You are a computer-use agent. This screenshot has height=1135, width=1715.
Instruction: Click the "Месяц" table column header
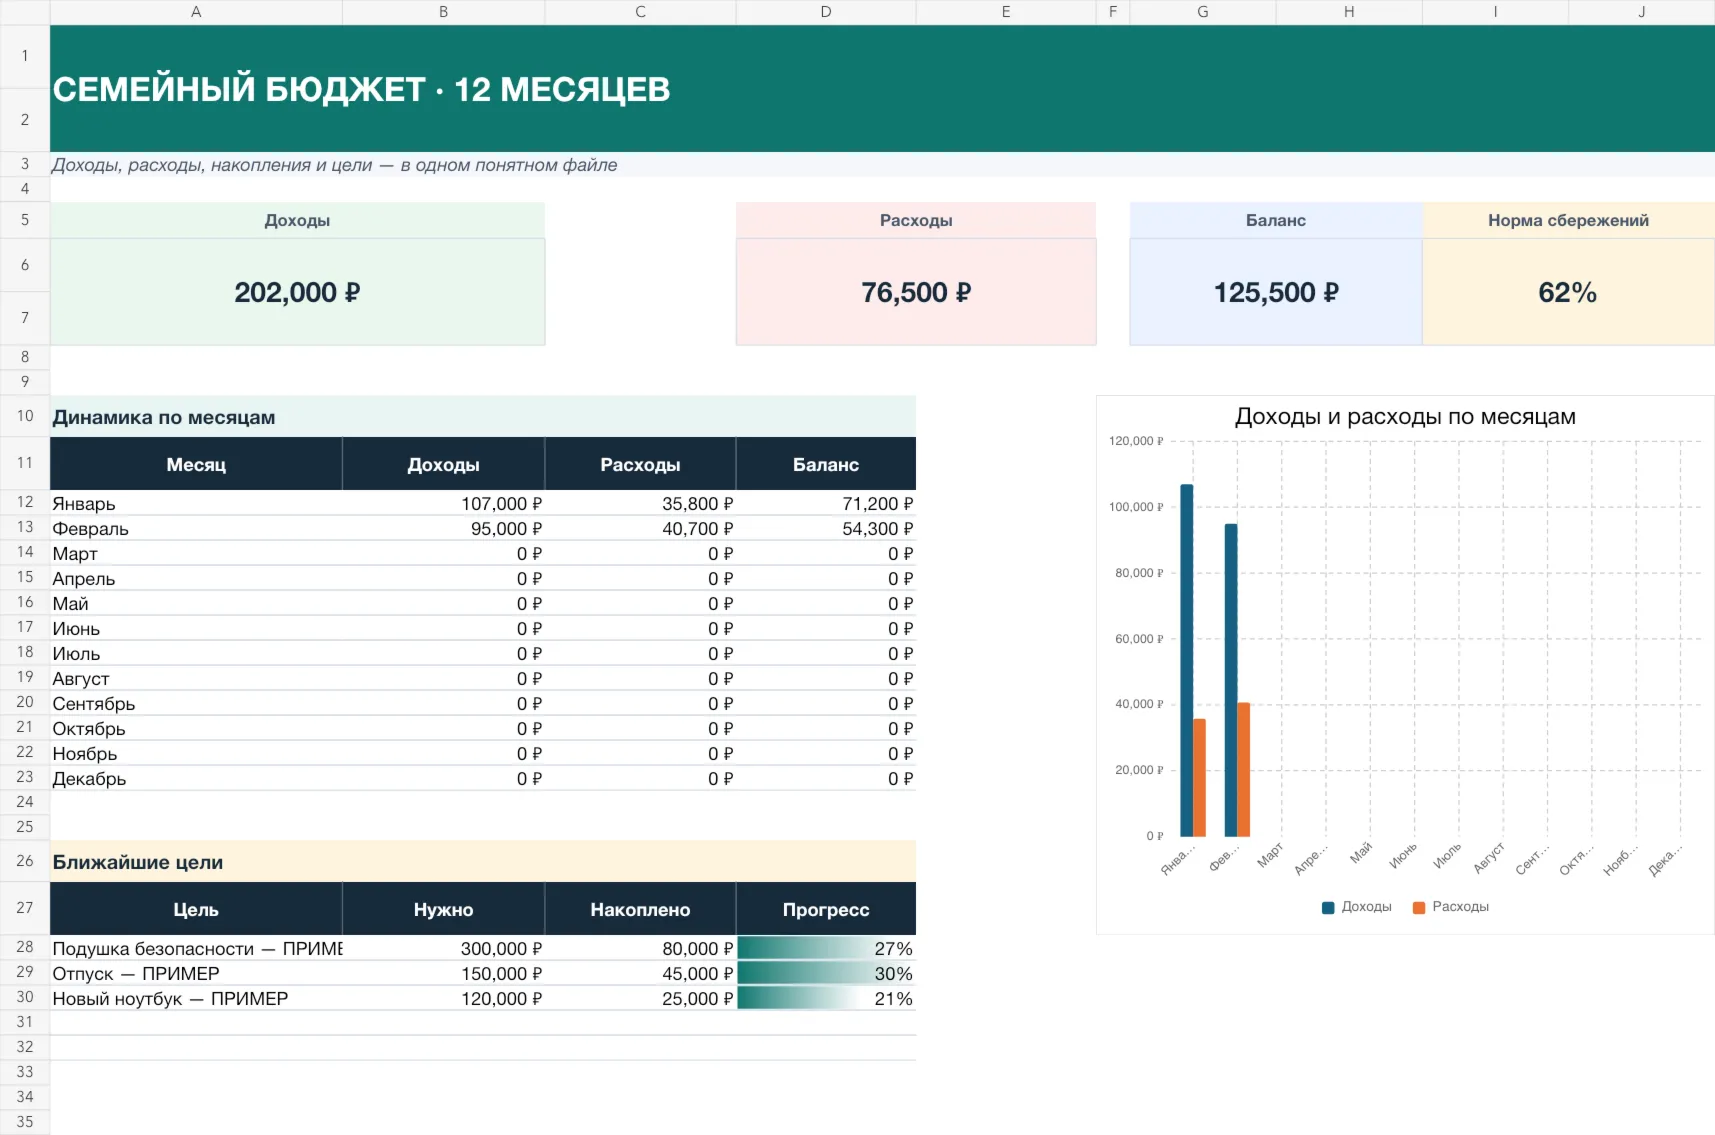(x=196, y=464)
